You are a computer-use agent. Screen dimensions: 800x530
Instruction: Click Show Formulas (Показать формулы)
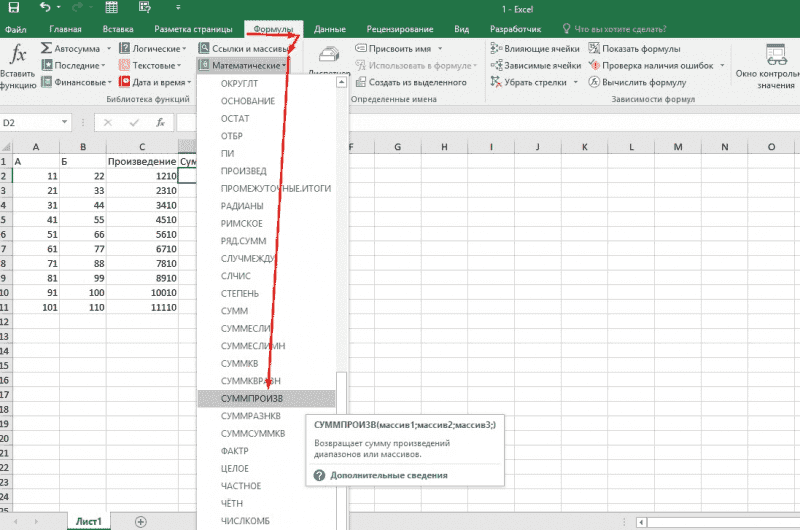tap(640, 47)
